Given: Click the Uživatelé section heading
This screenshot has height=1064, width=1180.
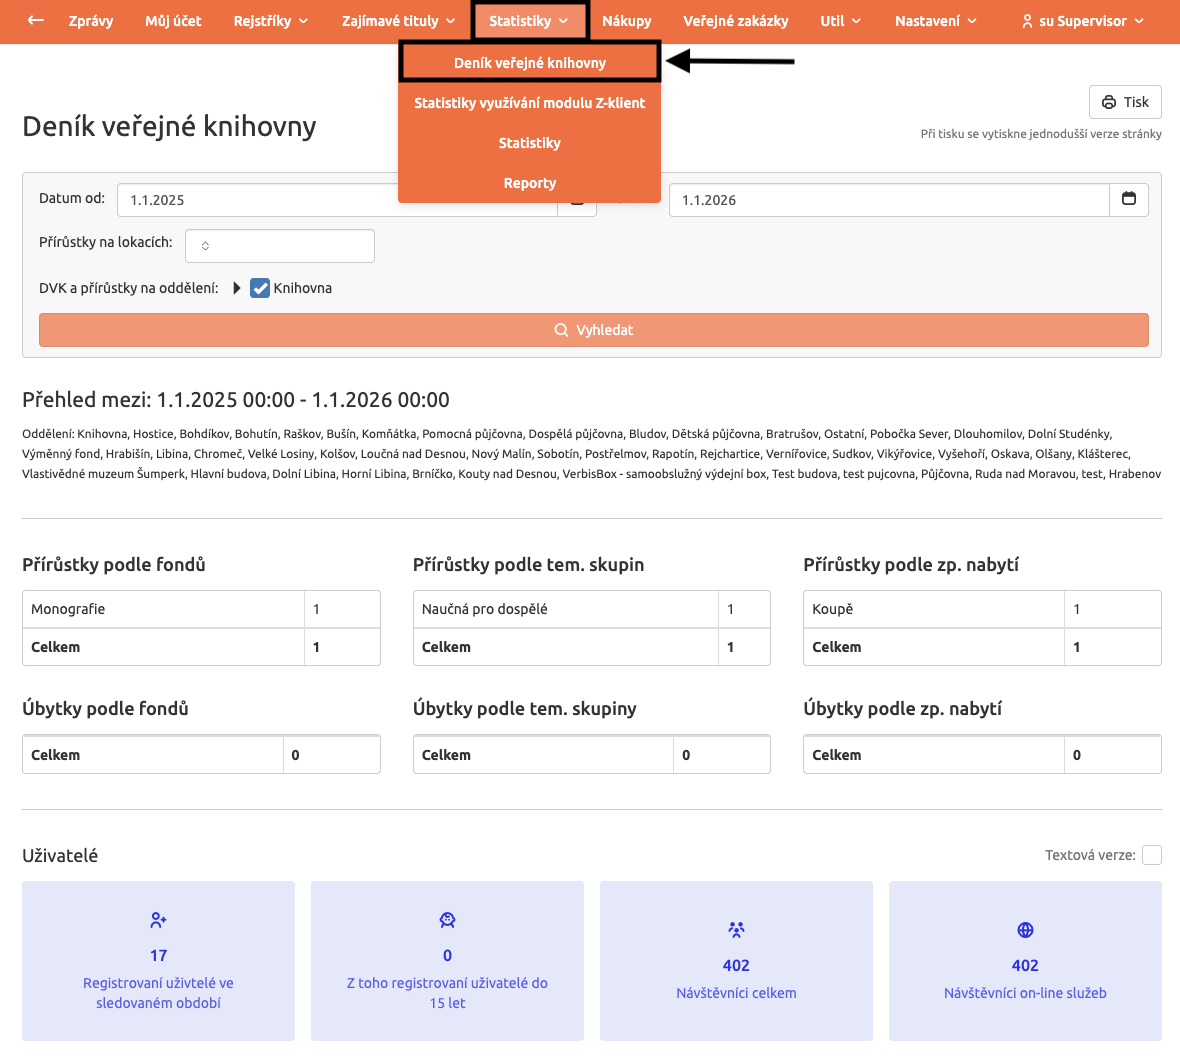Looking at the screenshot, I should tap(60, 856).
